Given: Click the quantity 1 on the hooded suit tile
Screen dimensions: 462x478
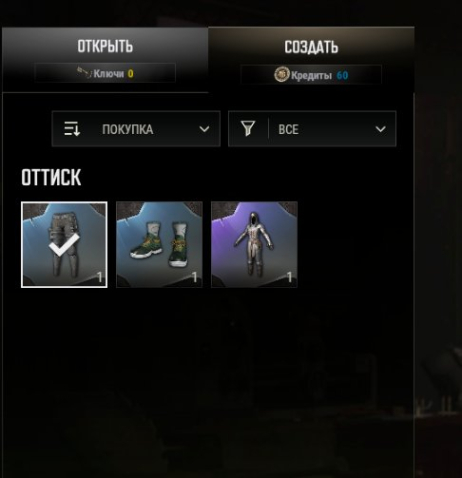Looking at the screenshot, I should click(290, 277).
